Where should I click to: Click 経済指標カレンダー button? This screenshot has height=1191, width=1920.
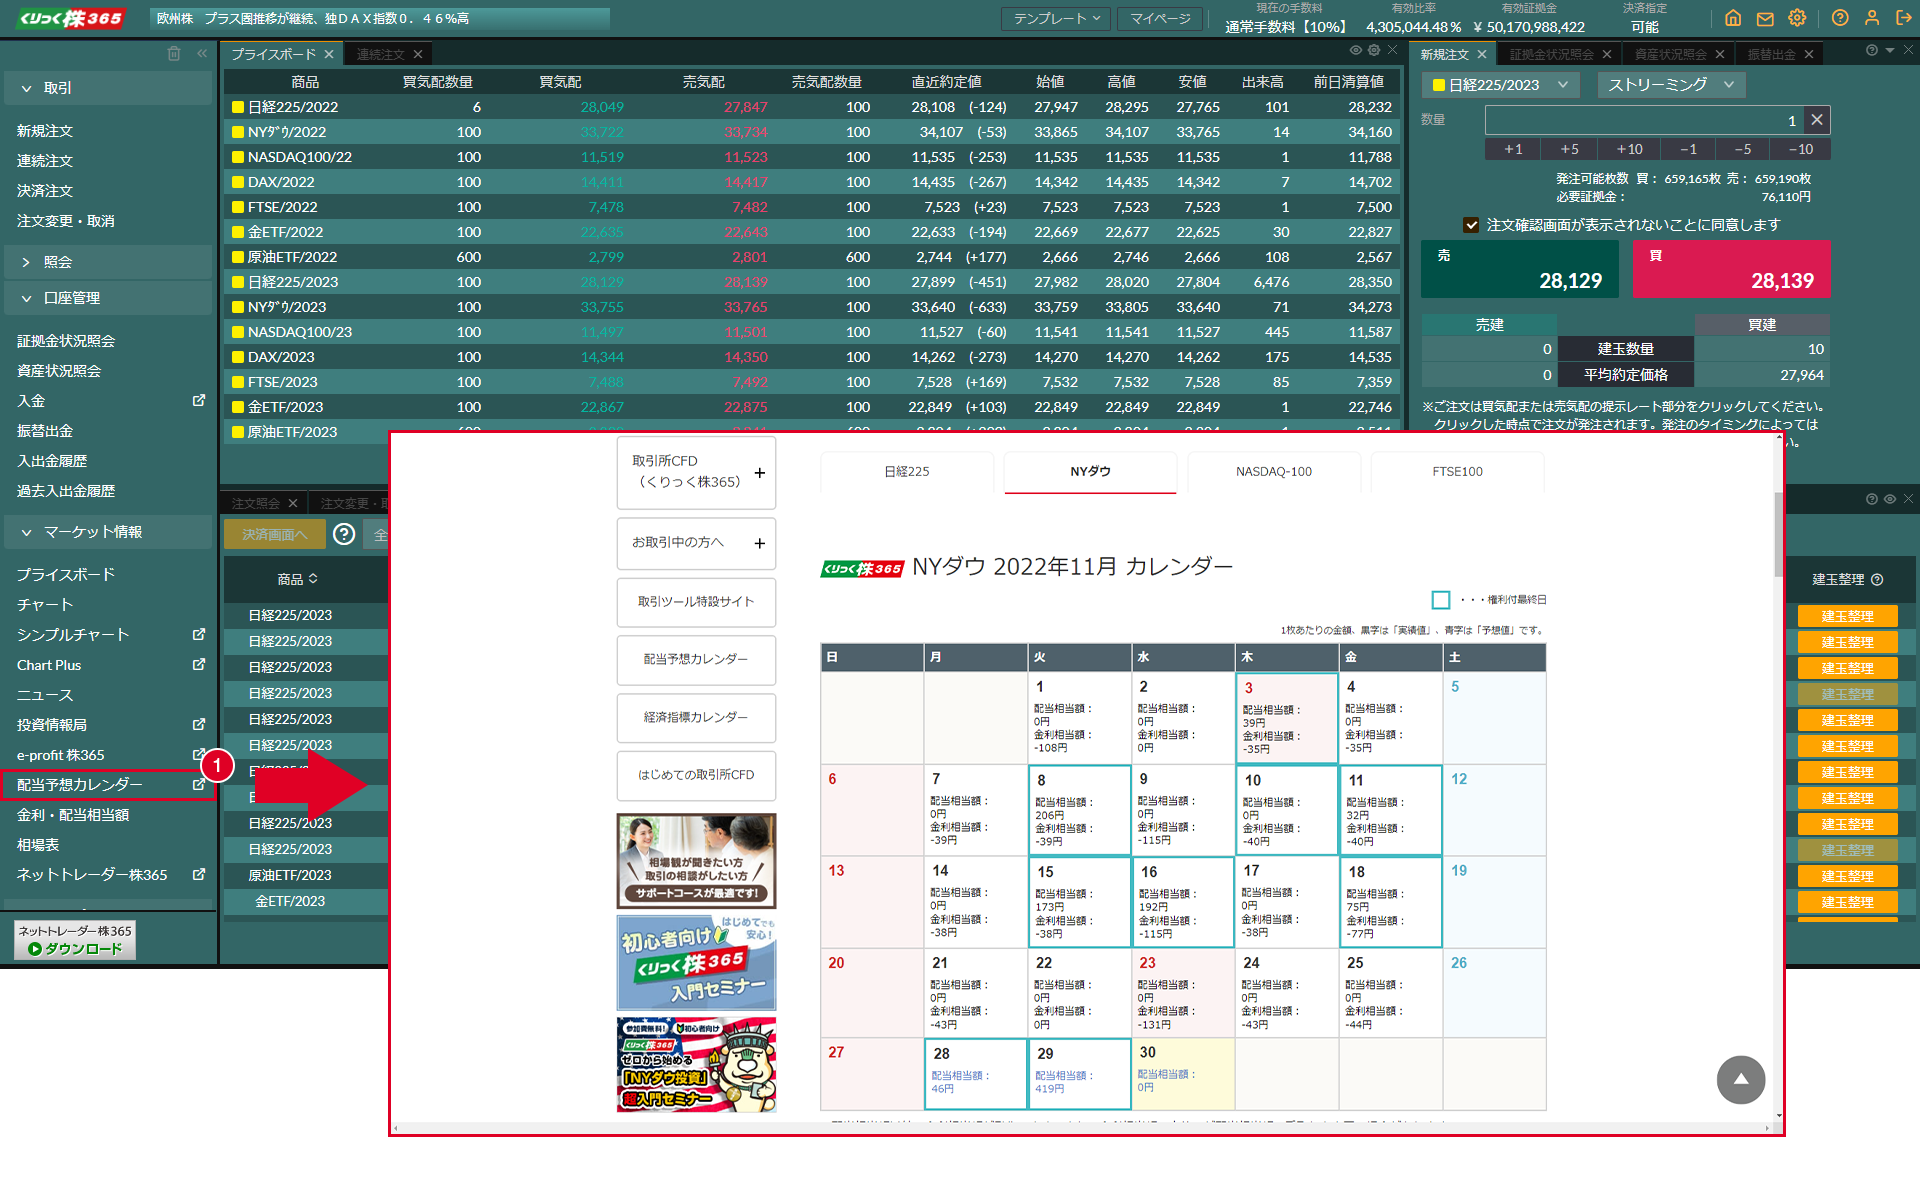coord(696,717)
